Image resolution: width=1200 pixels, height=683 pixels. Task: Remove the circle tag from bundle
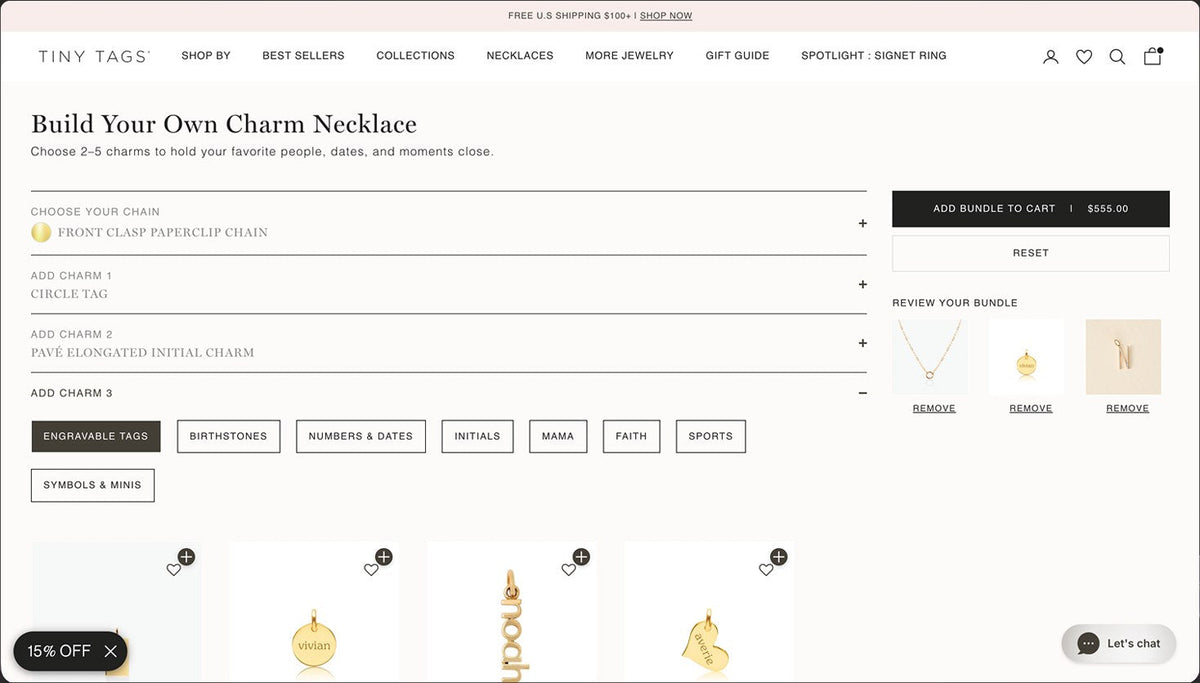1030,408
